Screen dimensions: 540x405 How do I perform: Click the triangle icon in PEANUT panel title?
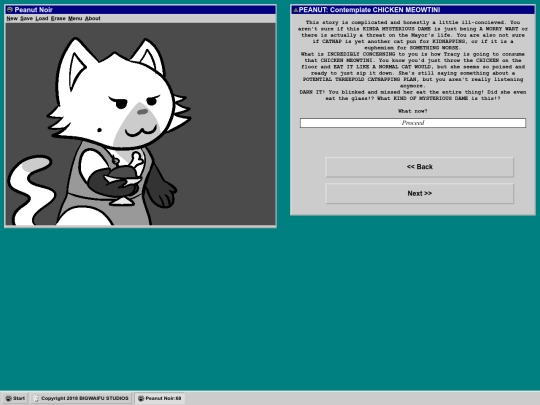[295, 10]
